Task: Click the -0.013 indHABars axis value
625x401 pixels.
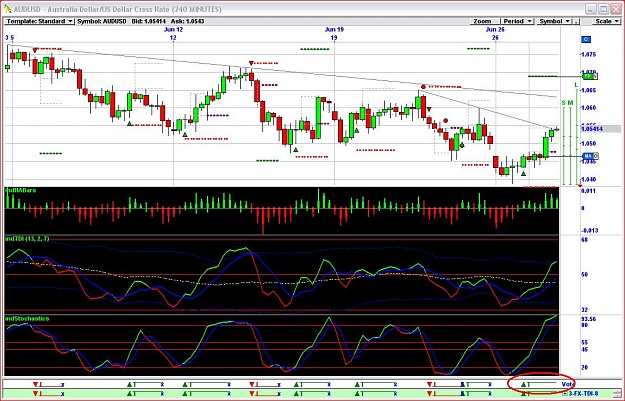Action: tap(589, 230)
